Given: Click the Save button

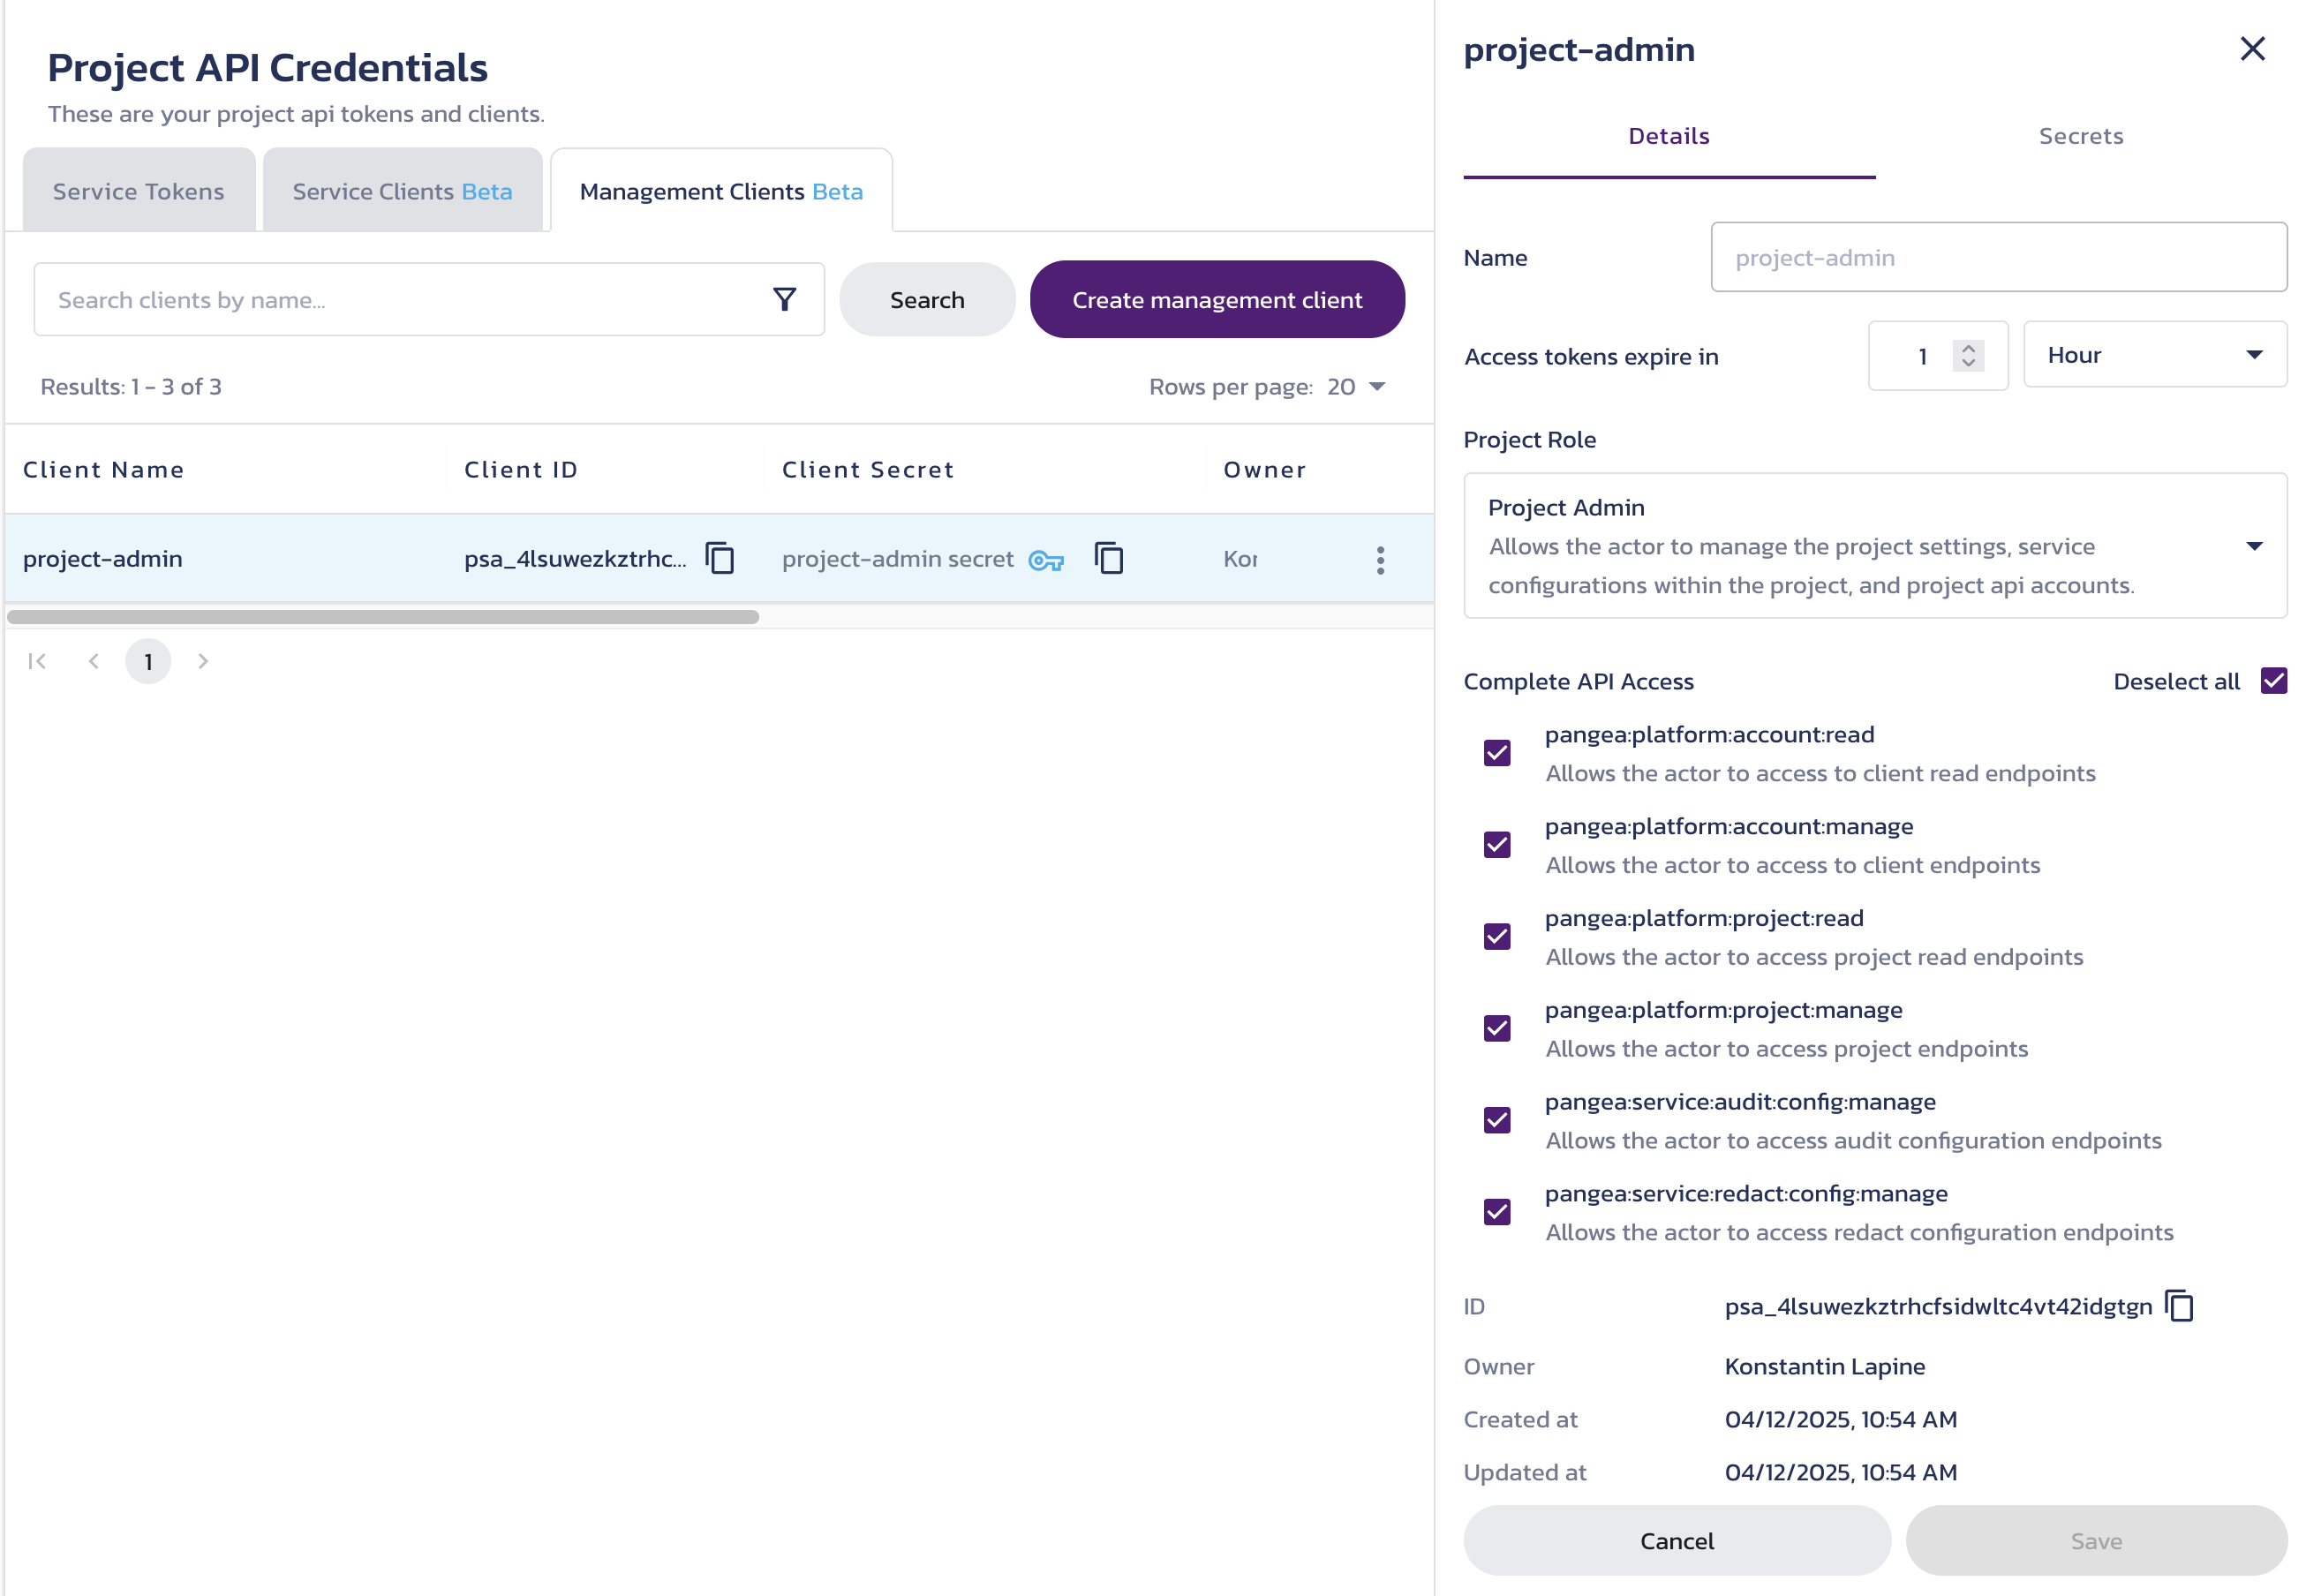Looking at the screenshot, I should point(2096,1541).
